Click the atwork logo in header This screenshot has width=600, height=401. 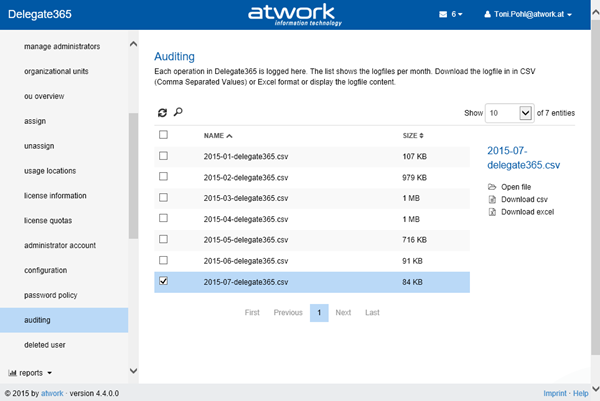point(295,15)
